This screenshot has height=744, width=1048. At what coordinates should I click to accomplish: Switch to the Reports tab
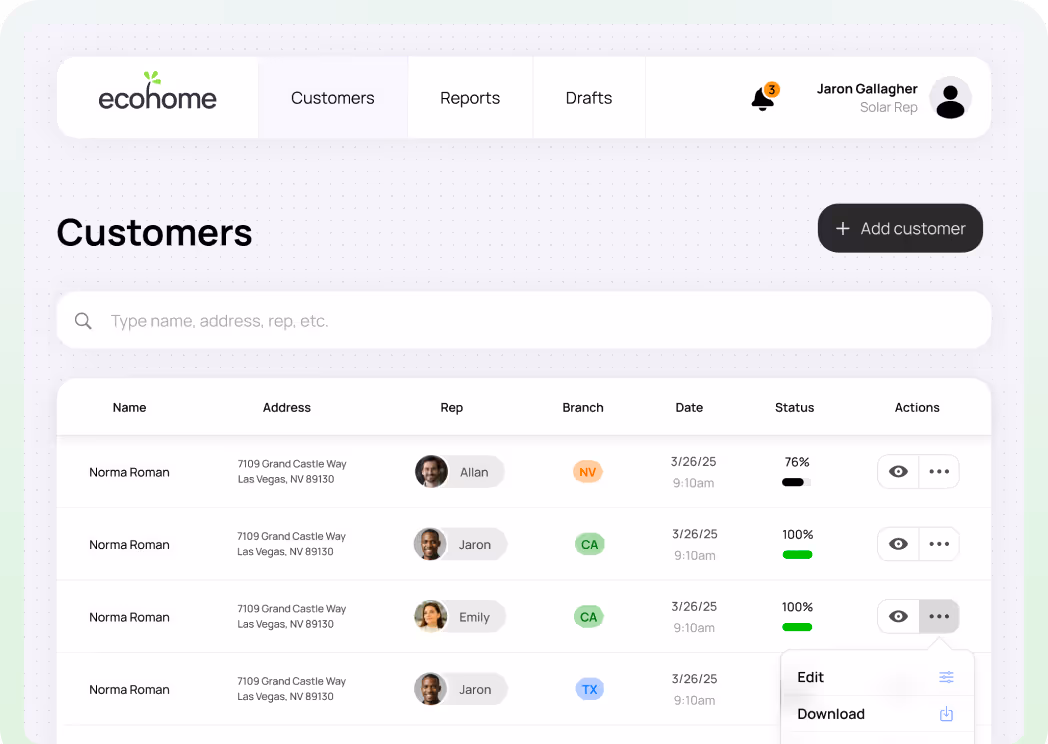tap(470, 98)
